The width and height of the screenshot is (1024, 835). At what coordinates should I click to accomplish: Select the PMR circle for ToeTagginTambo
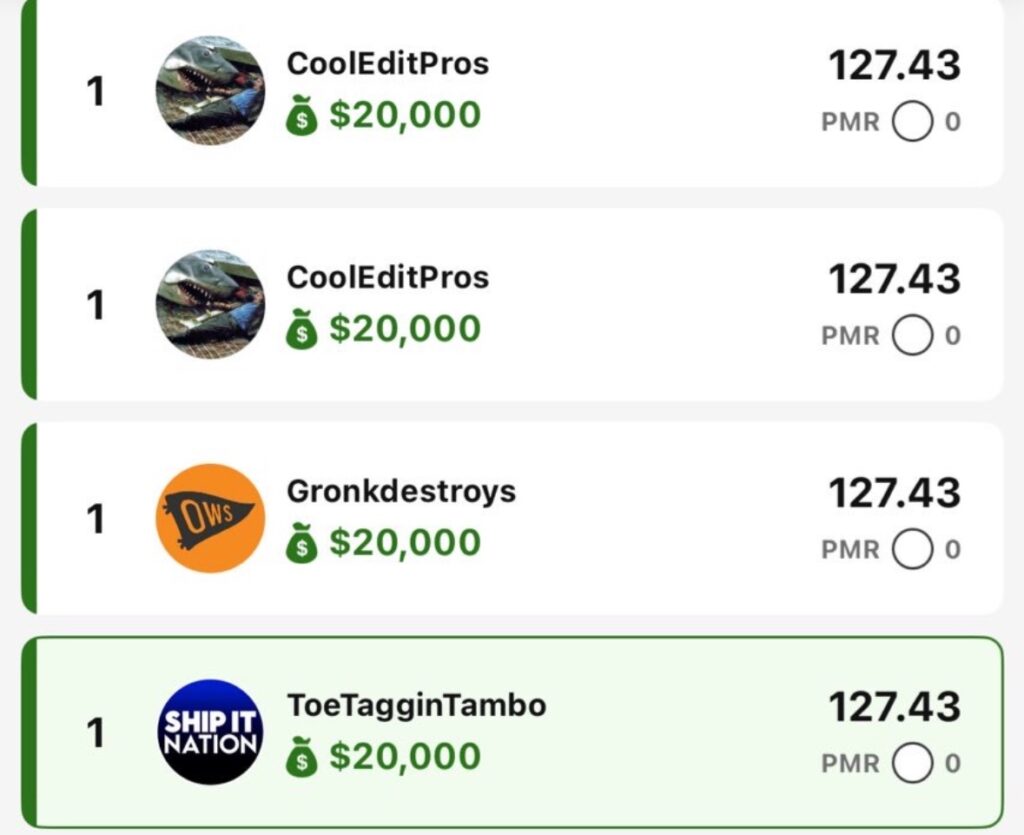point(912,763)
